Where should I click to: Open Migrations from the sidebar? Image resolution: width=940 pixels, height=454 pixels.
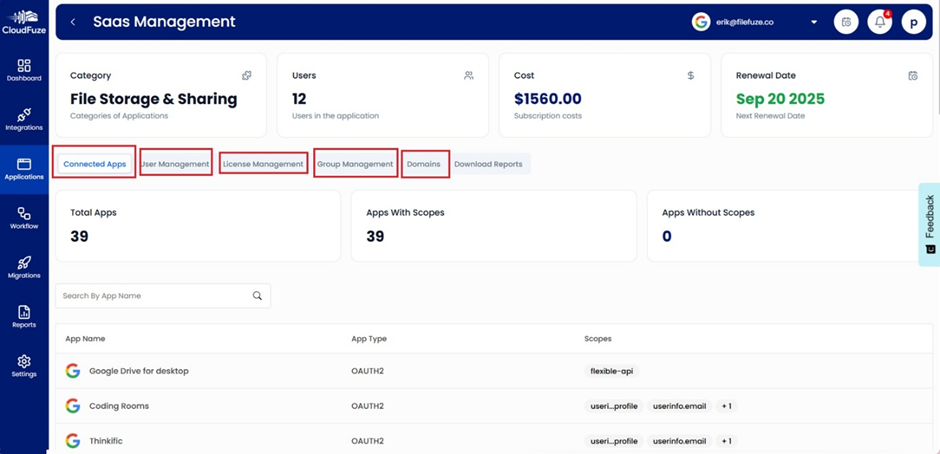24,267
